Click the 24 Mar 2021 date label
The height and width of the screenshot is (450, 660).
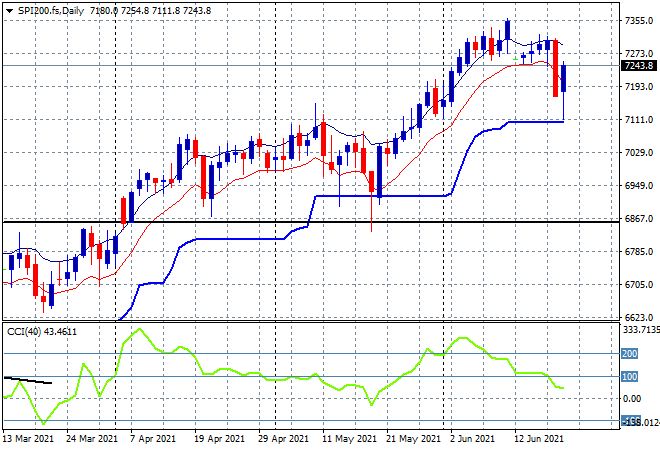coord(92,439)
